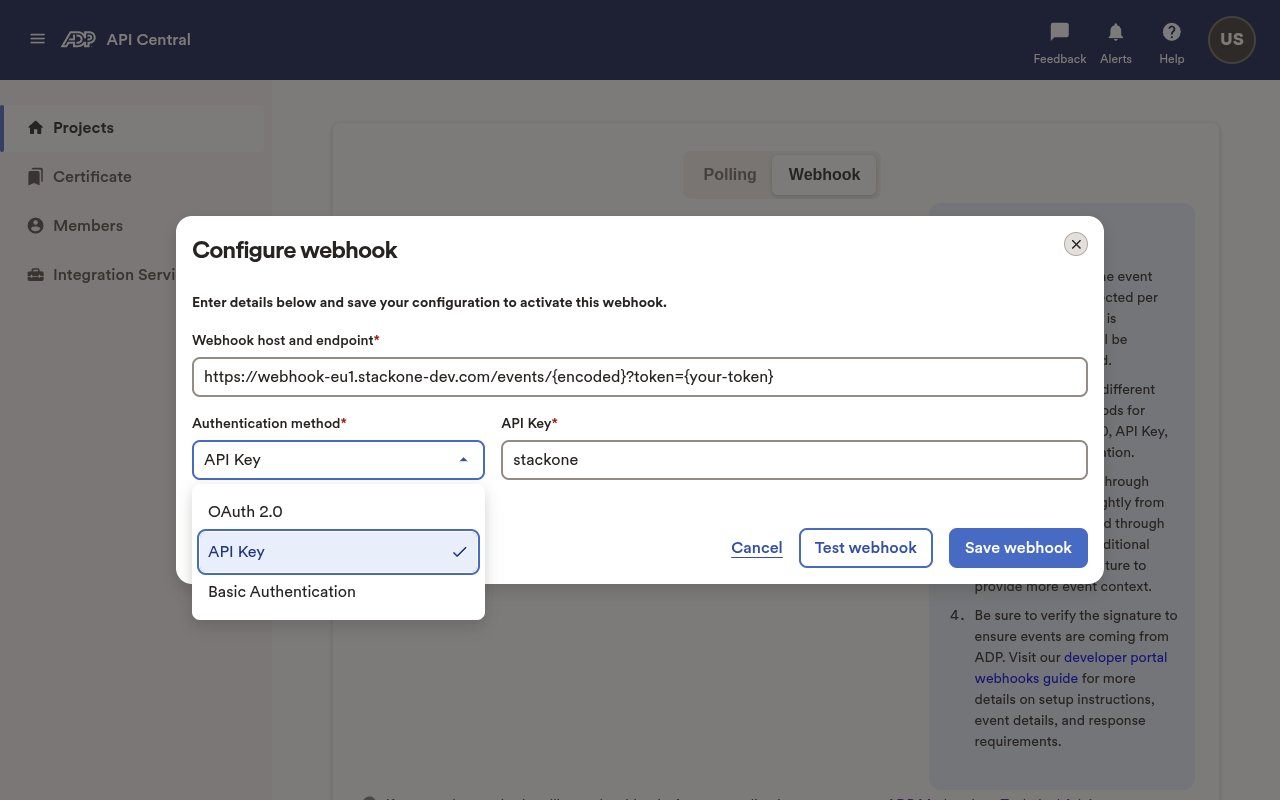The width and height of the screenshot is (1280, 800).
Task: Click the Webhook host and endpoint field
Action: pyautogui.click(x=639, y=377)
